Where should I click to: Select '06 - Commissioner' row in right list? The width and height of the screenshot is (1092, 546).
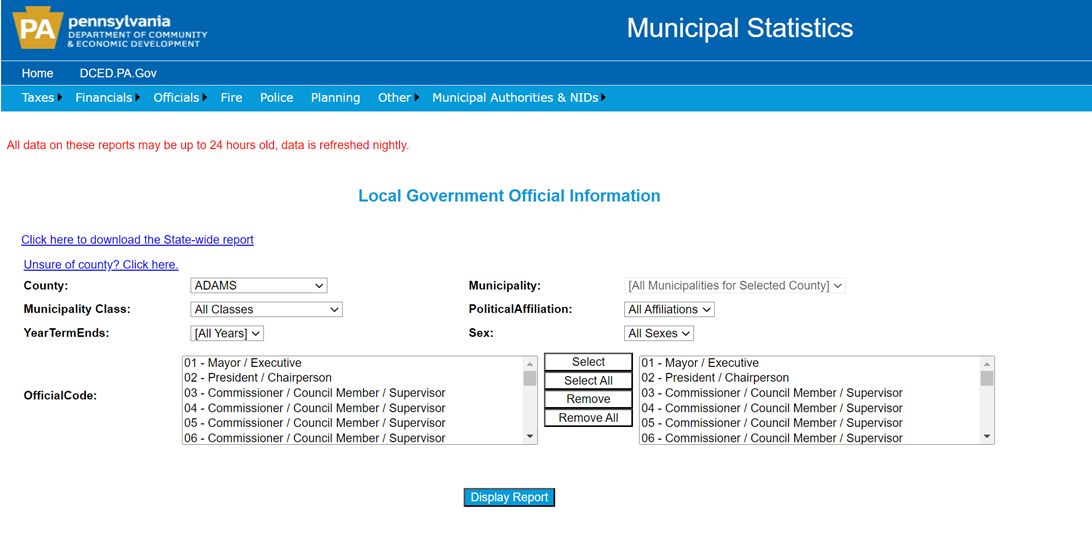pyautogui.click(x=810, y=438)
